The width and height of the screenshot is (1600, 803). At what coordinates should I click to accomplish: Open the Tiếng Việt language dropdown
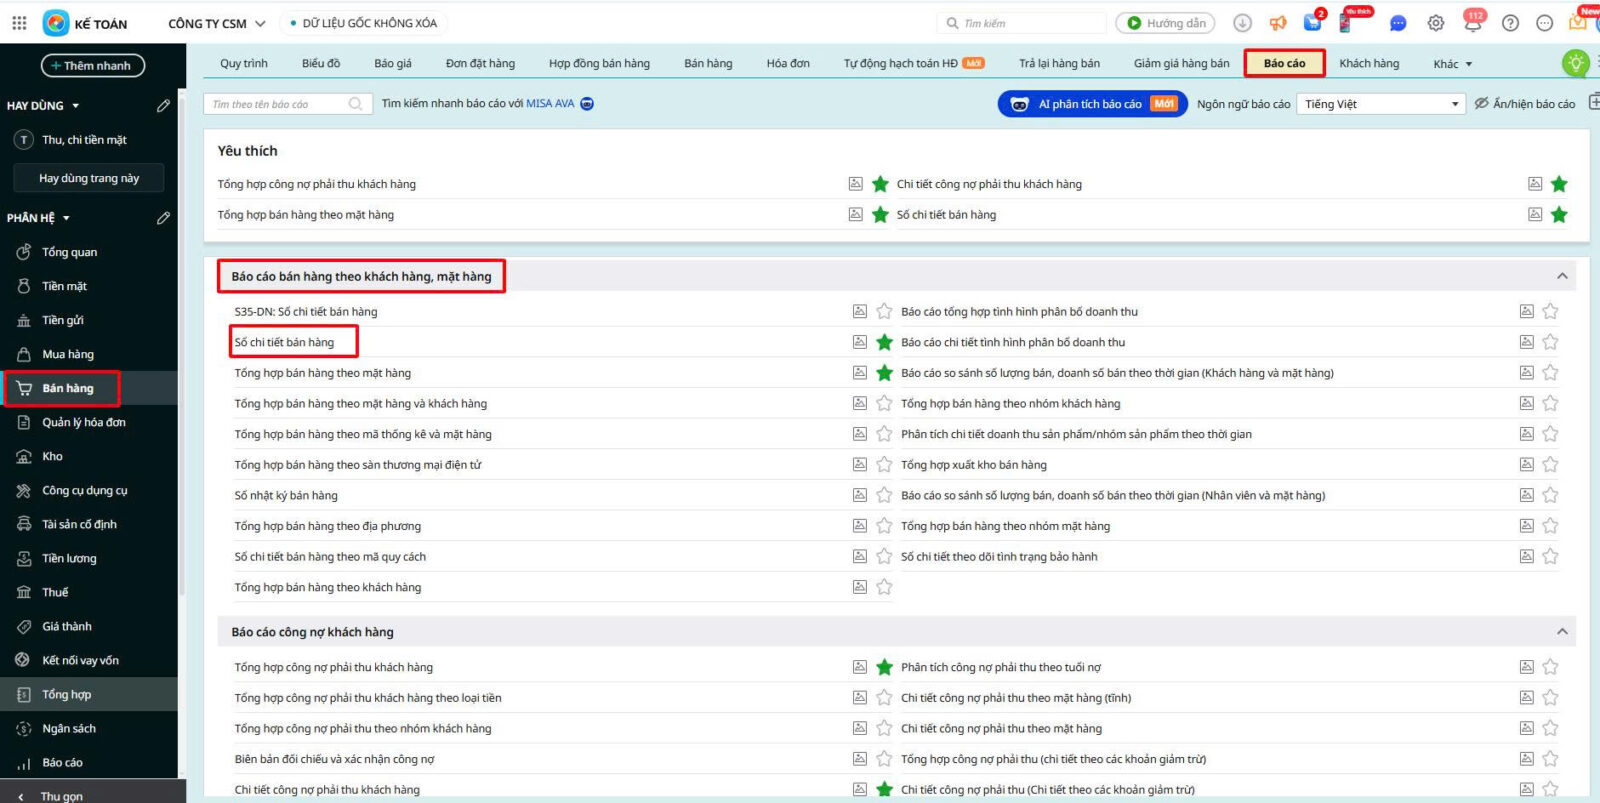point(1381,104)
